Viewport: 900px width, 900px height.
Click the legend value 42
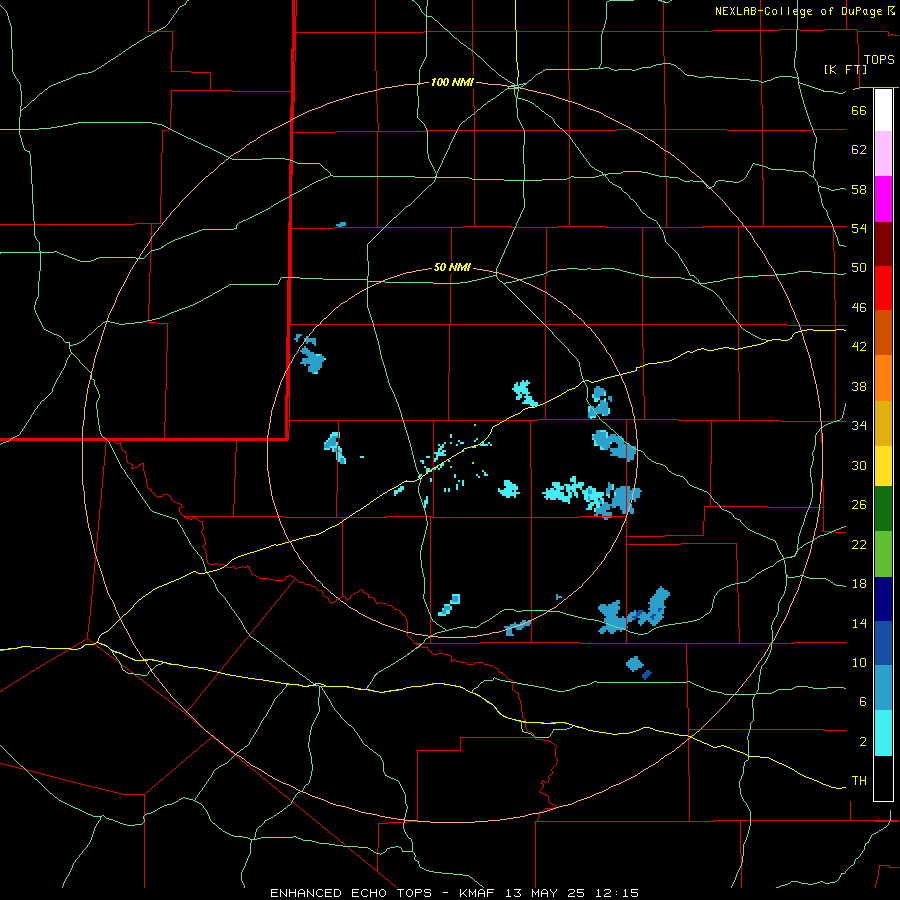point(859,347)
